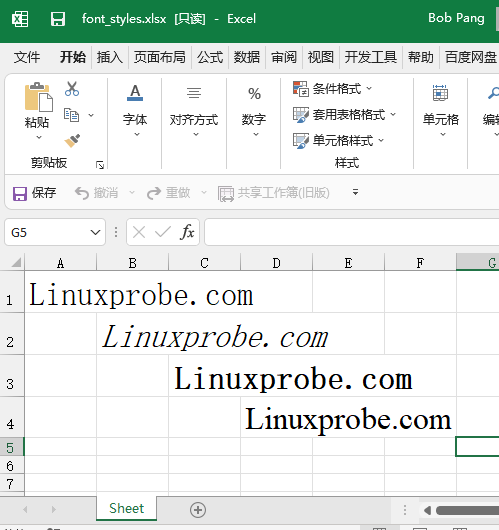Screen dimensions: 499x530
Task: Open Customize Quick Access Toolbar dropdown
Action: click(x=355, y=192)
